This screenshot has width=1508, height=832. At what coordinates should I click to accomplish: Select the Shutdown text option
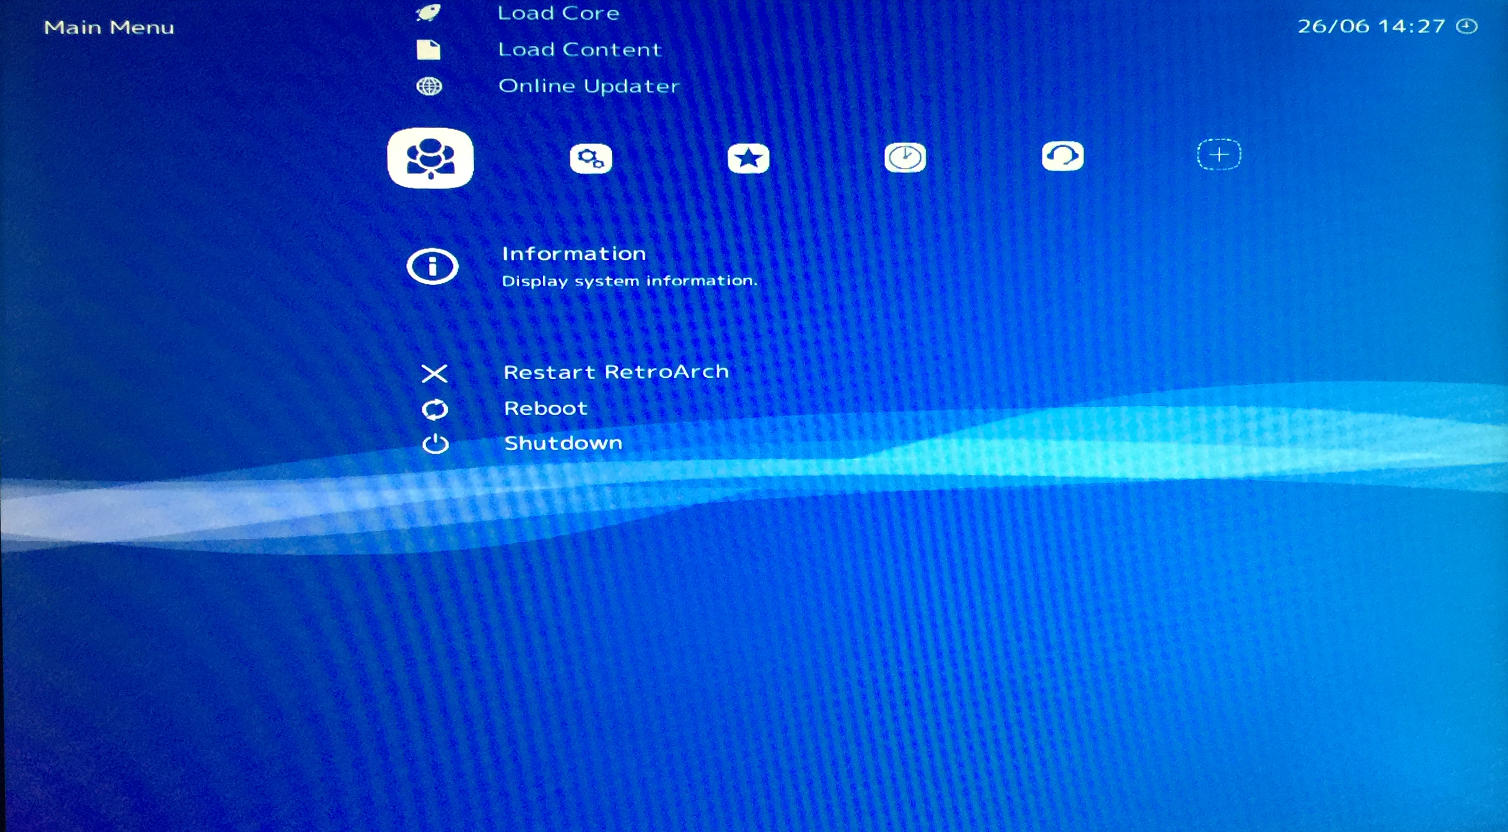pos(563,443)
